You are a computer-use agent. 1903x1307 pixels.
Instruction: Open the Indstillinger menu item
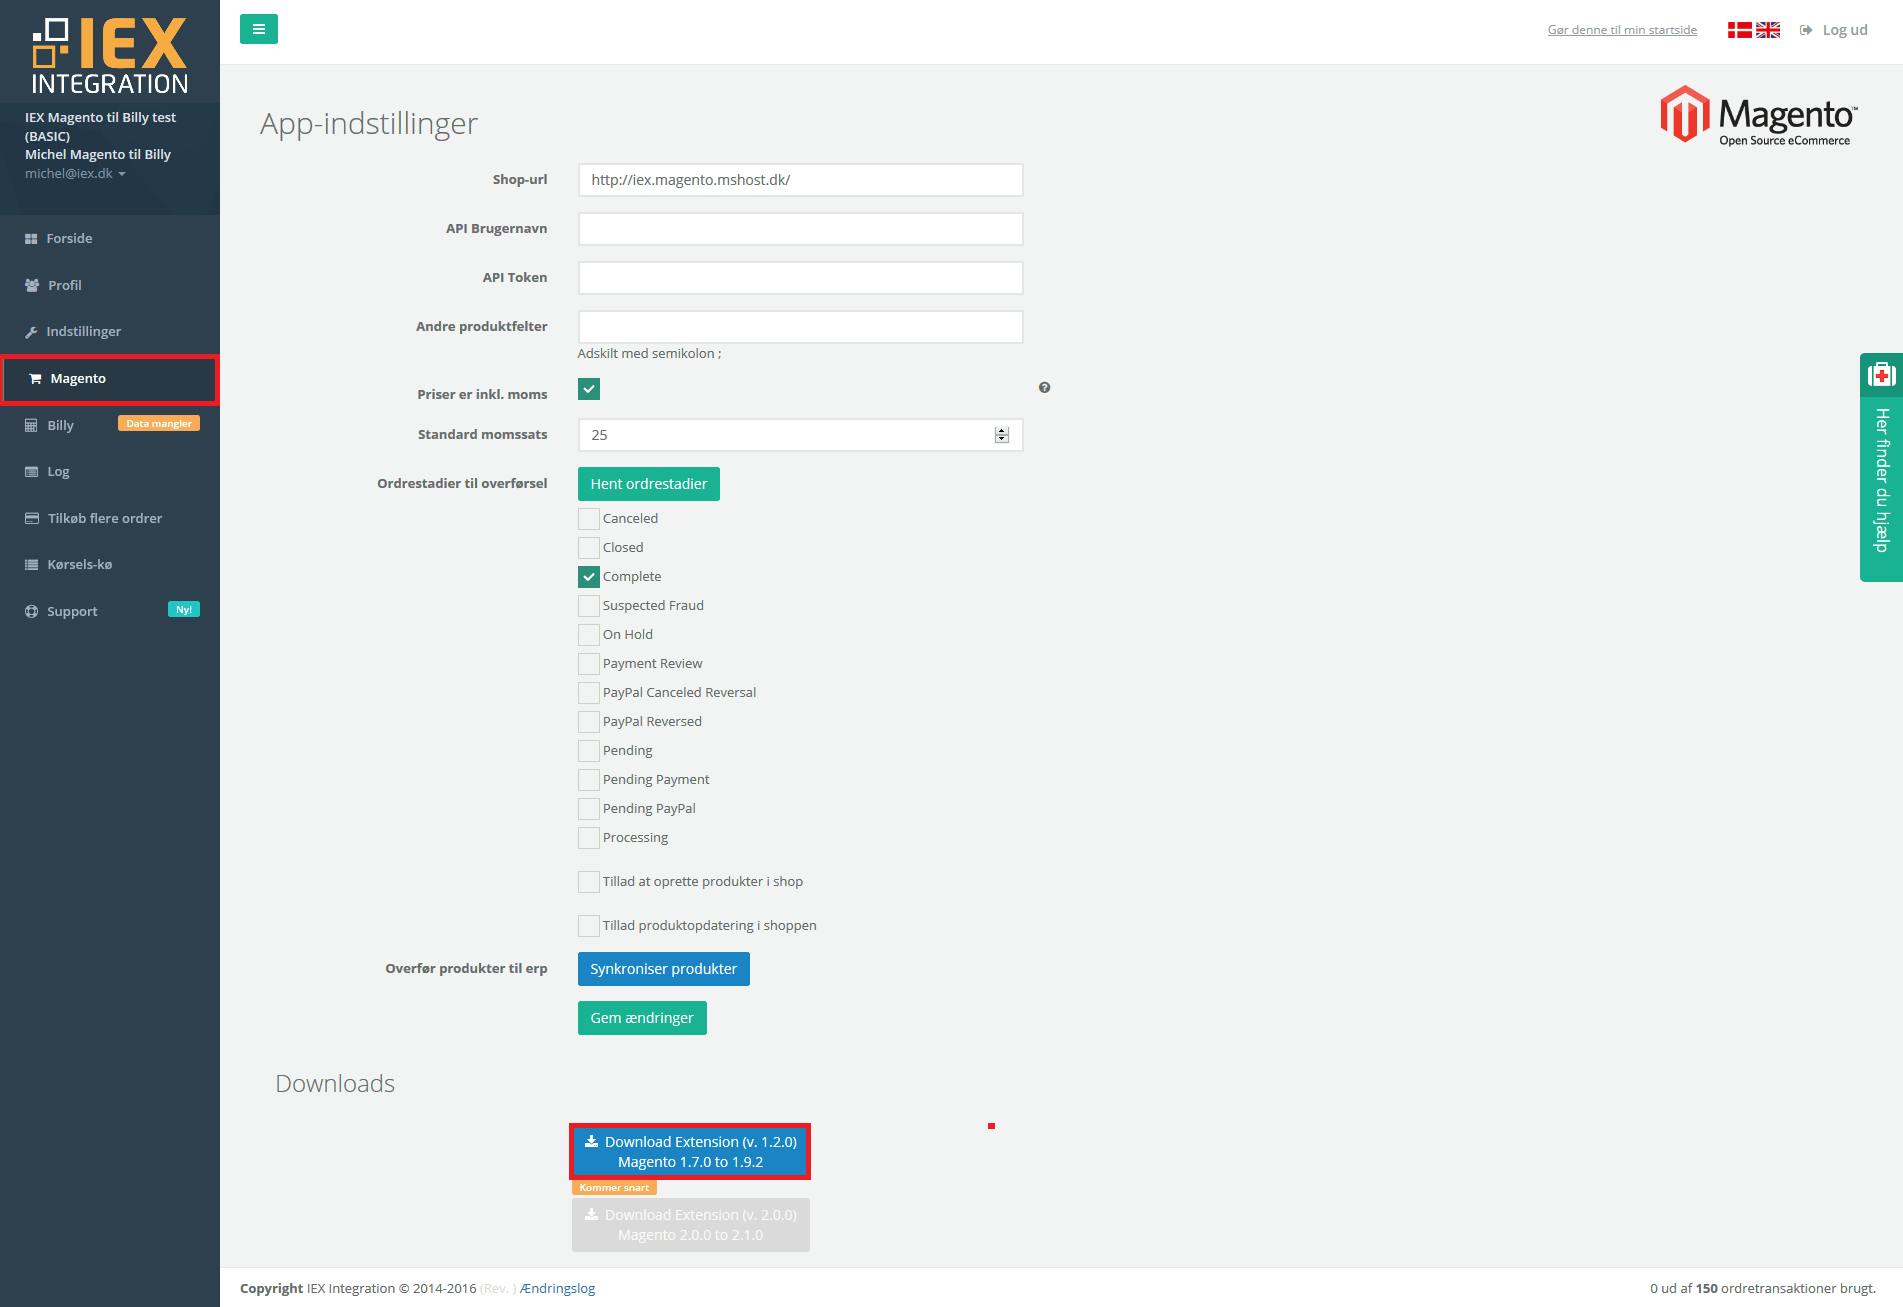click(110, 331)
